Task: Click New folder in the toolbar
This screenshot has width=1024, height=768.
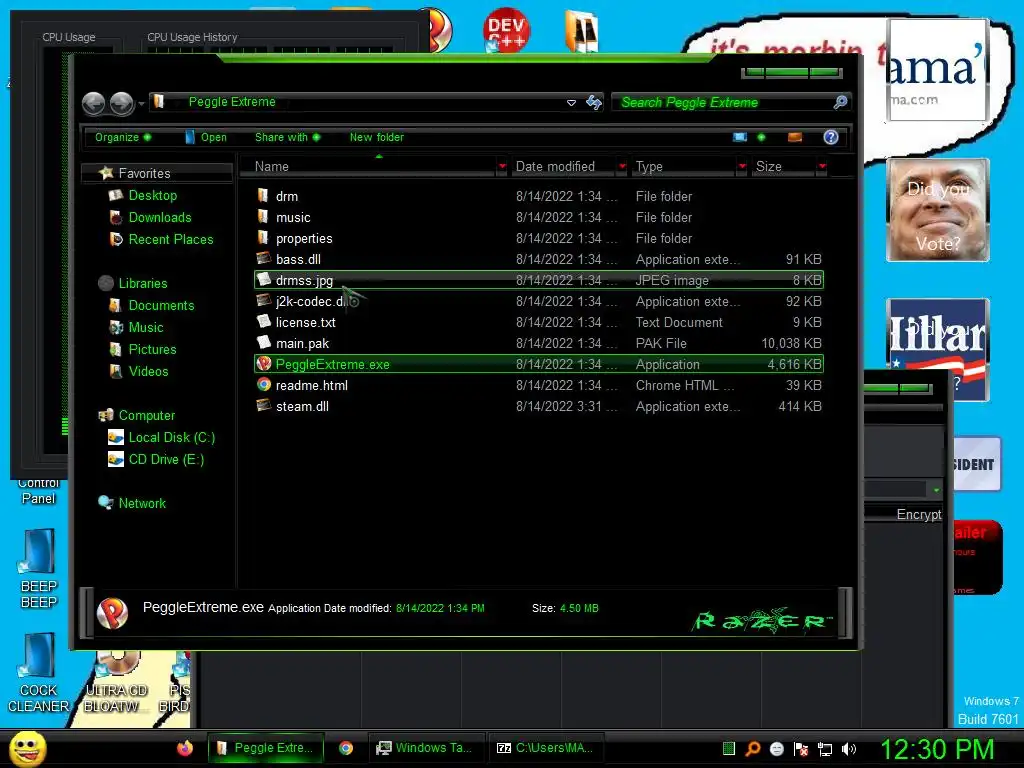Action: click(x=377, y=137)
